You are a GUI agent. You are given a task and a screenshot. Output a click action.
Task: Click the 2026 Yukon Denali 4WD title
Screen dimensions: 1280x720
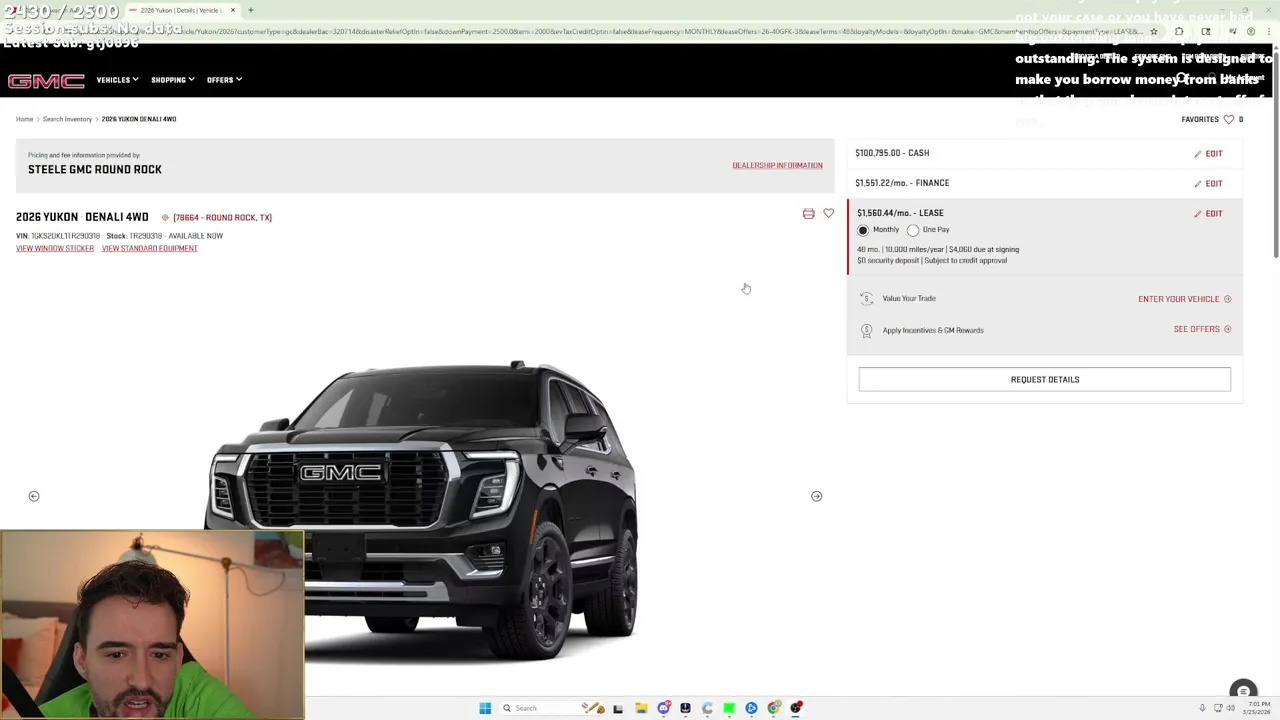click(x=82, y=217)
